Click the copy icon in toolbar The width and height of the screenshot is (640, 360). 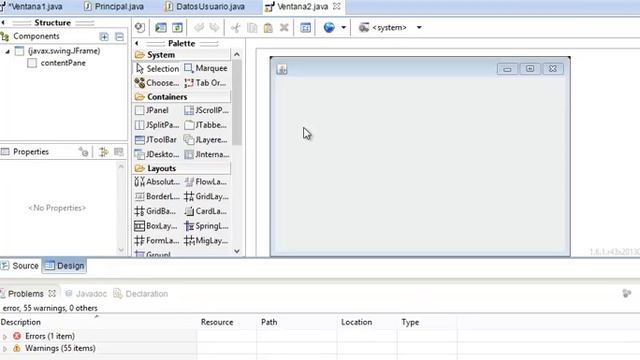pos(252,27)
